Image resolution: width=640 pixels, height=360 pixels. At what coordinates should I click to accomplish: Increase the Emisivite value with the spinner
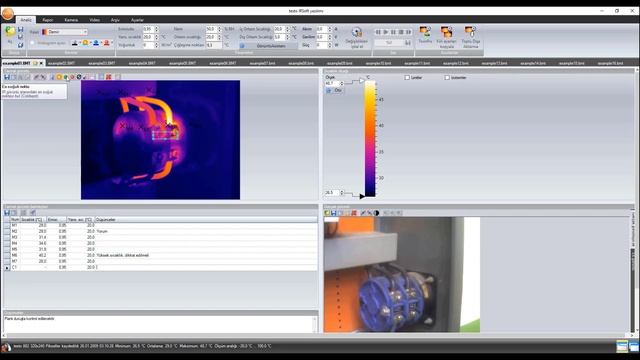[x=157, y=28]
